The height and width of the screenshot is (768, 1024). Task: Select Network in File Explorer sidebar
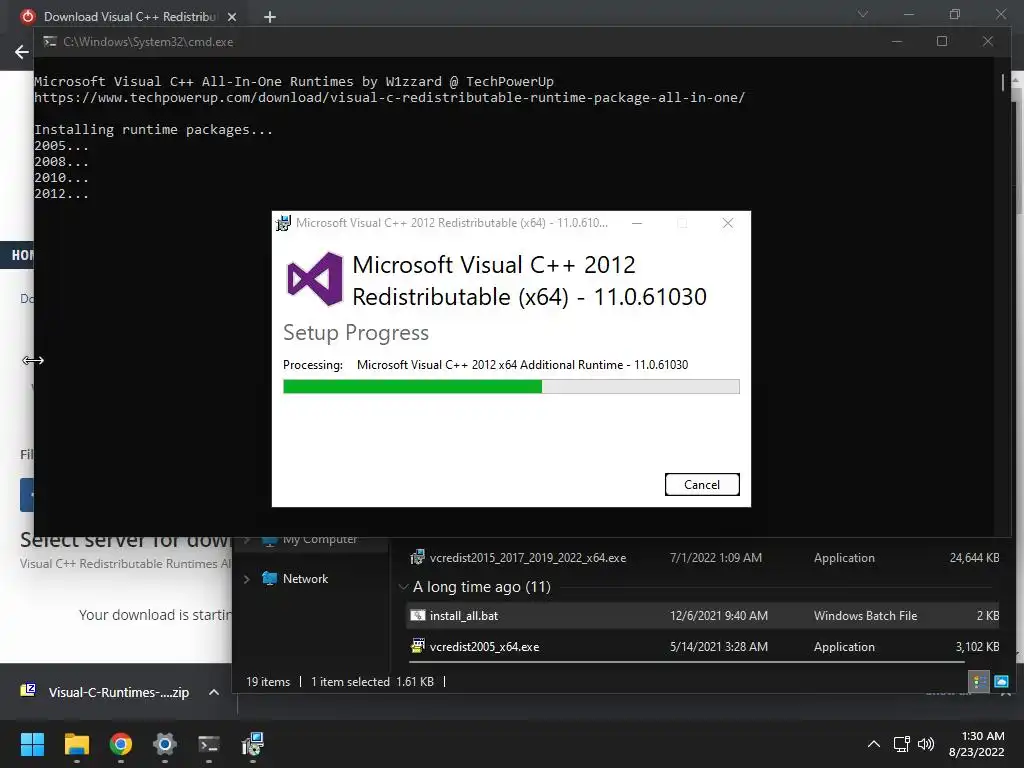point(306,579)
